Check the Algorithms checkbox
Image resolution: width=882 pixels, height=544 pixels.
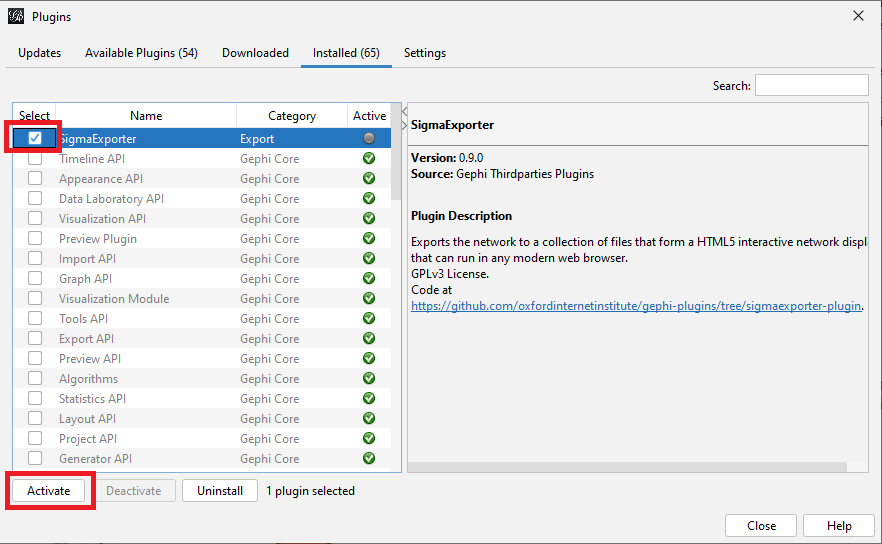[35, 379]
